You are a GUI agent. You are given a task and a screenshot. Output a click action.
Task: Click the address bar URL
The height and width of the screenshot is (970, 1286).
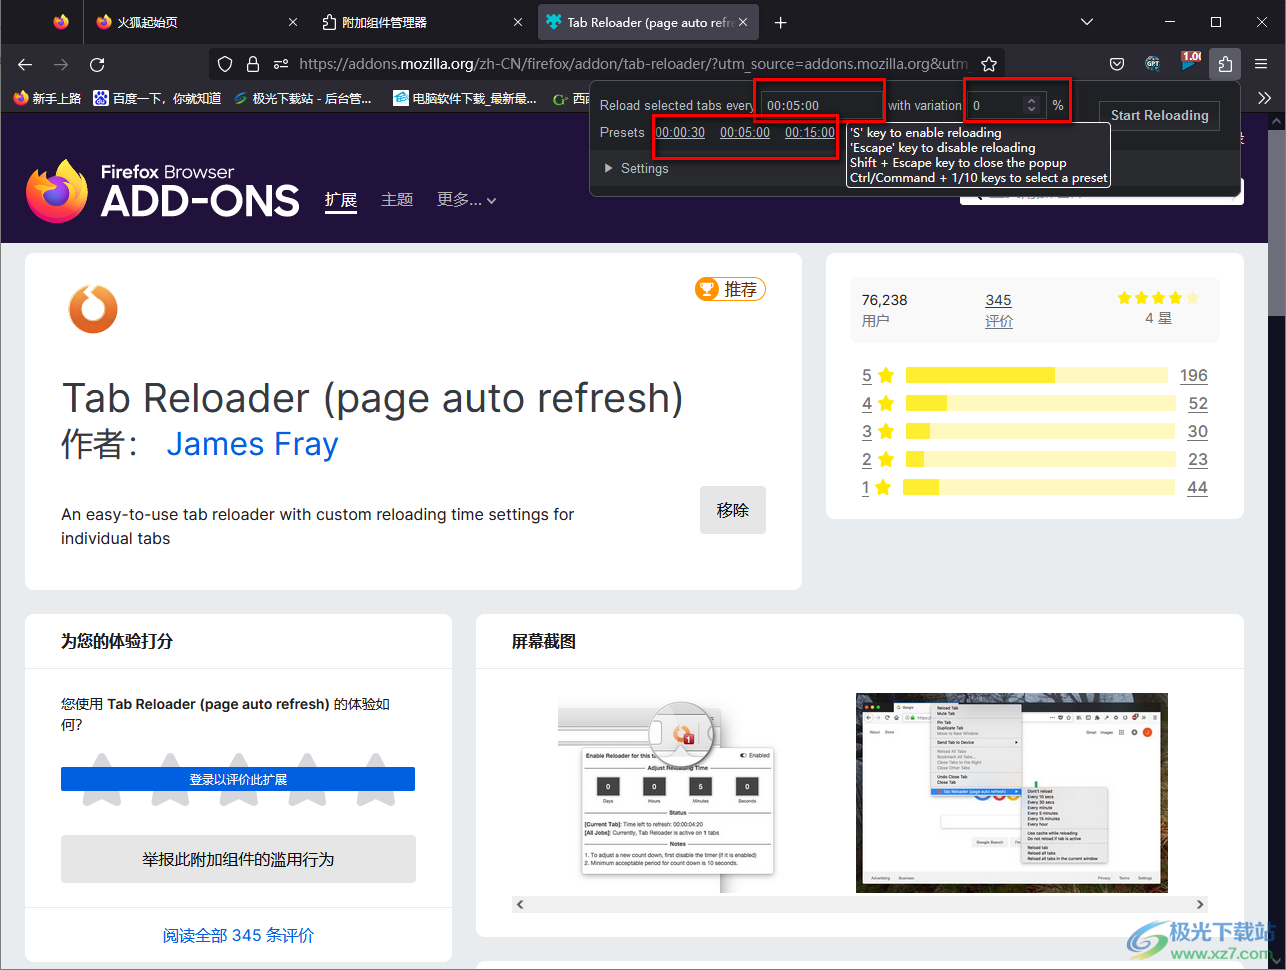click(x=633, y=64)
